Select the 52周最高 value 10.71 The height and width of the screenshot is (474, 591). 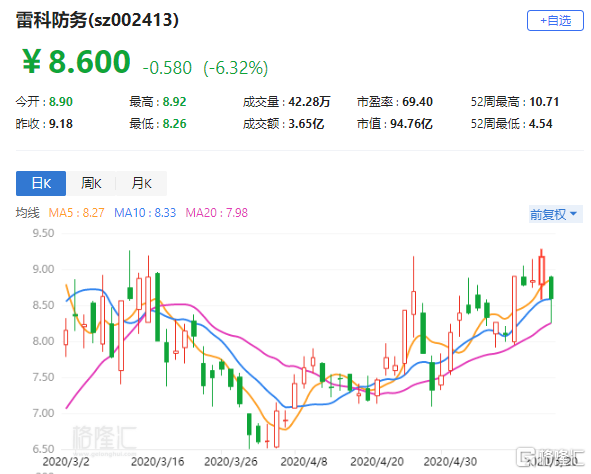click(x=544, y=102)
